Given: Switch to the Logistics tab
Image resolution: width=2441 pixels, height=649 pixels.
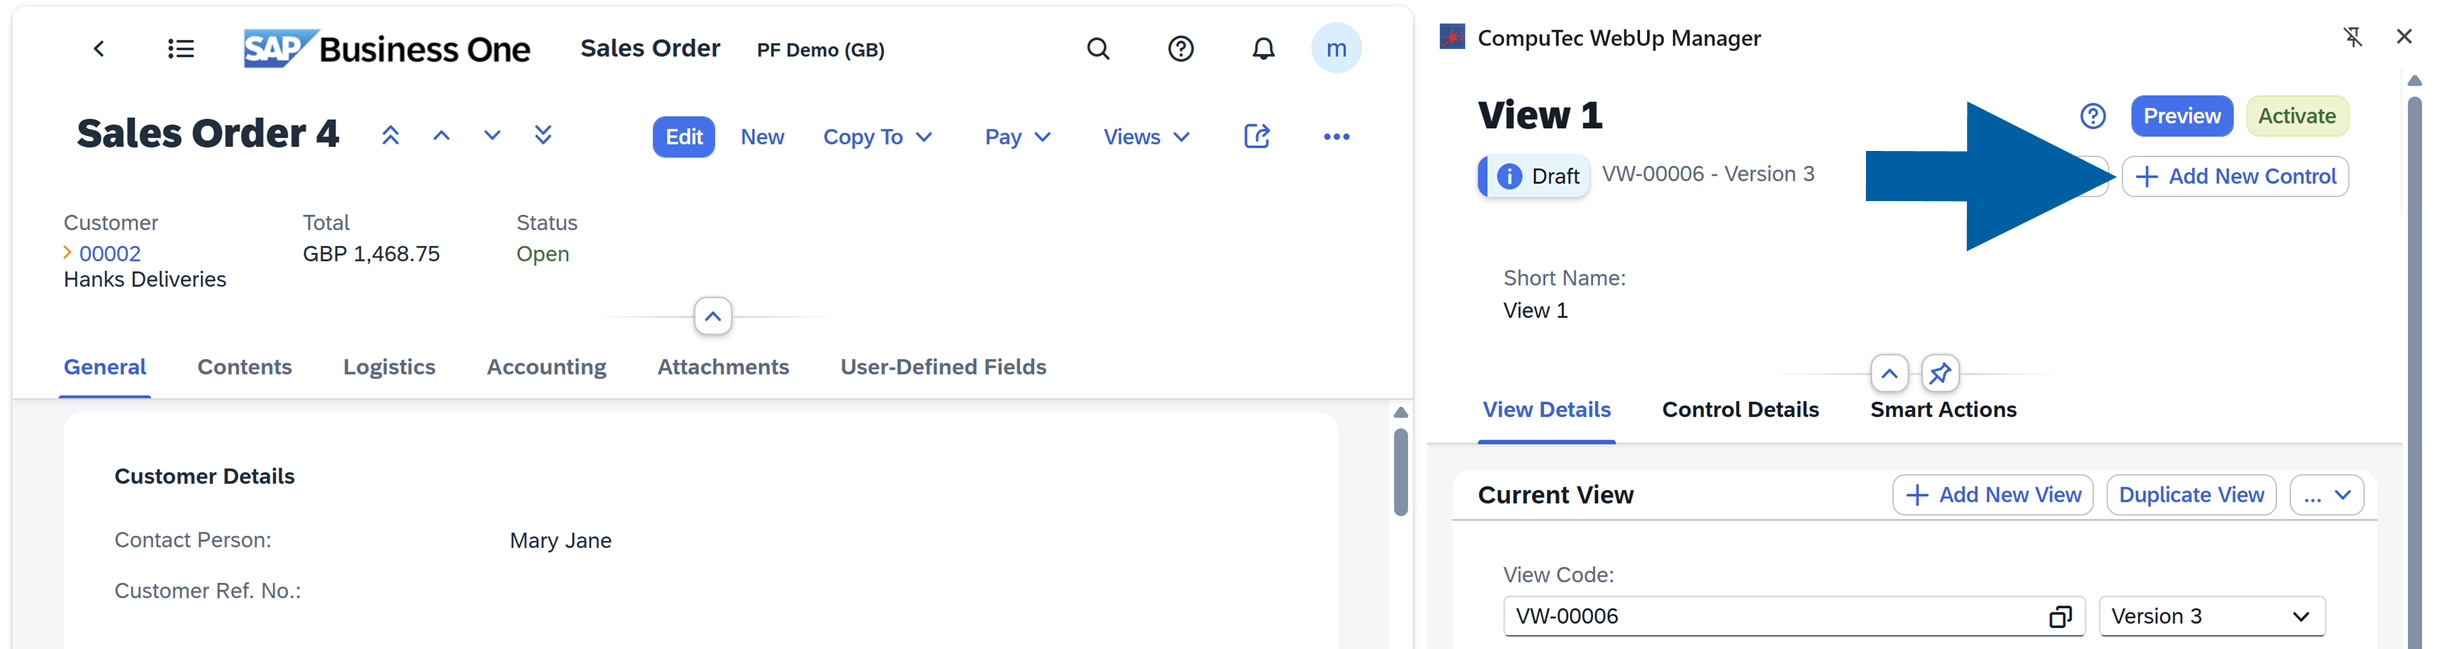Looking at the screenshot, I should (389, 367).
